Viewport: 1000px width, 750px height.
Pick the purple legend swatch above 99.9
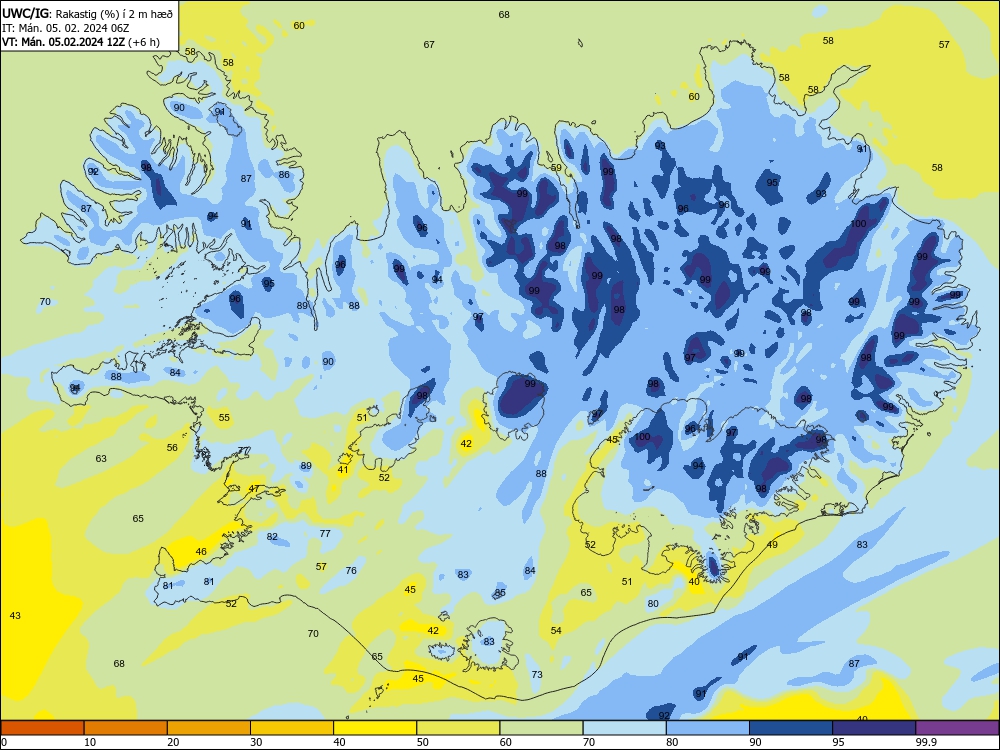coord(957,728)
